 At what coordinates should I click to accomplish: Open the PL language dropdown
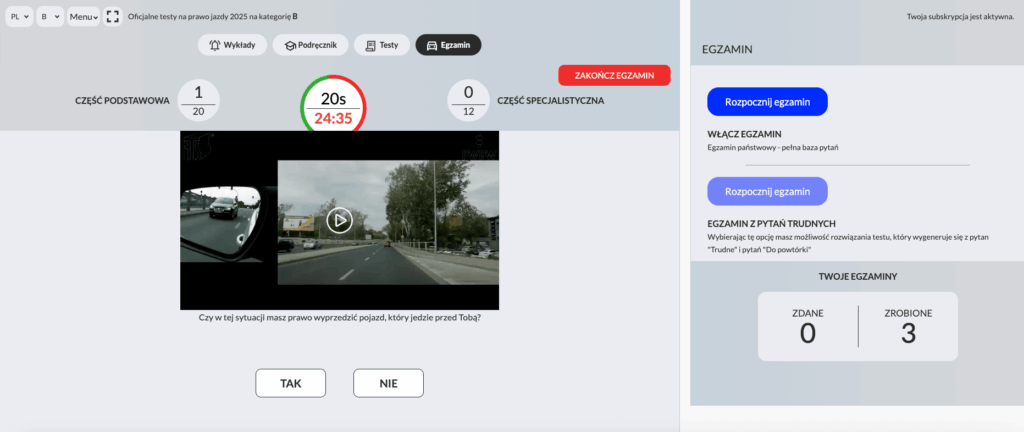tap(20, 17)
